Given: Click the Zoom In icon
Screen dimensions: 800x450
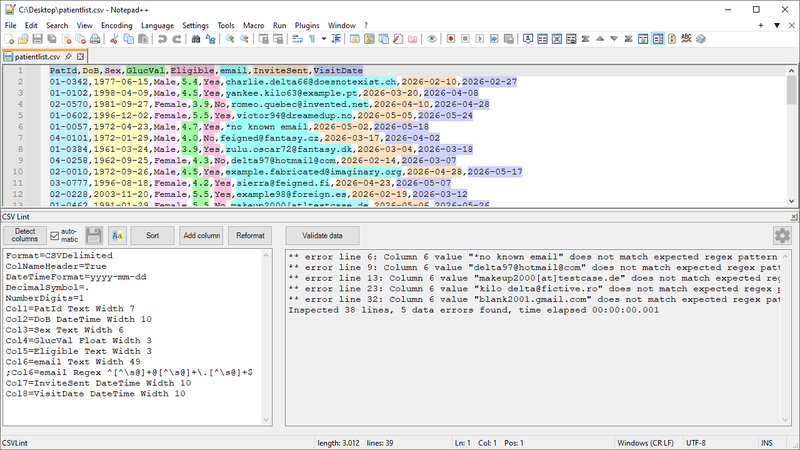Looking at the screenshot, I should 230,39.
